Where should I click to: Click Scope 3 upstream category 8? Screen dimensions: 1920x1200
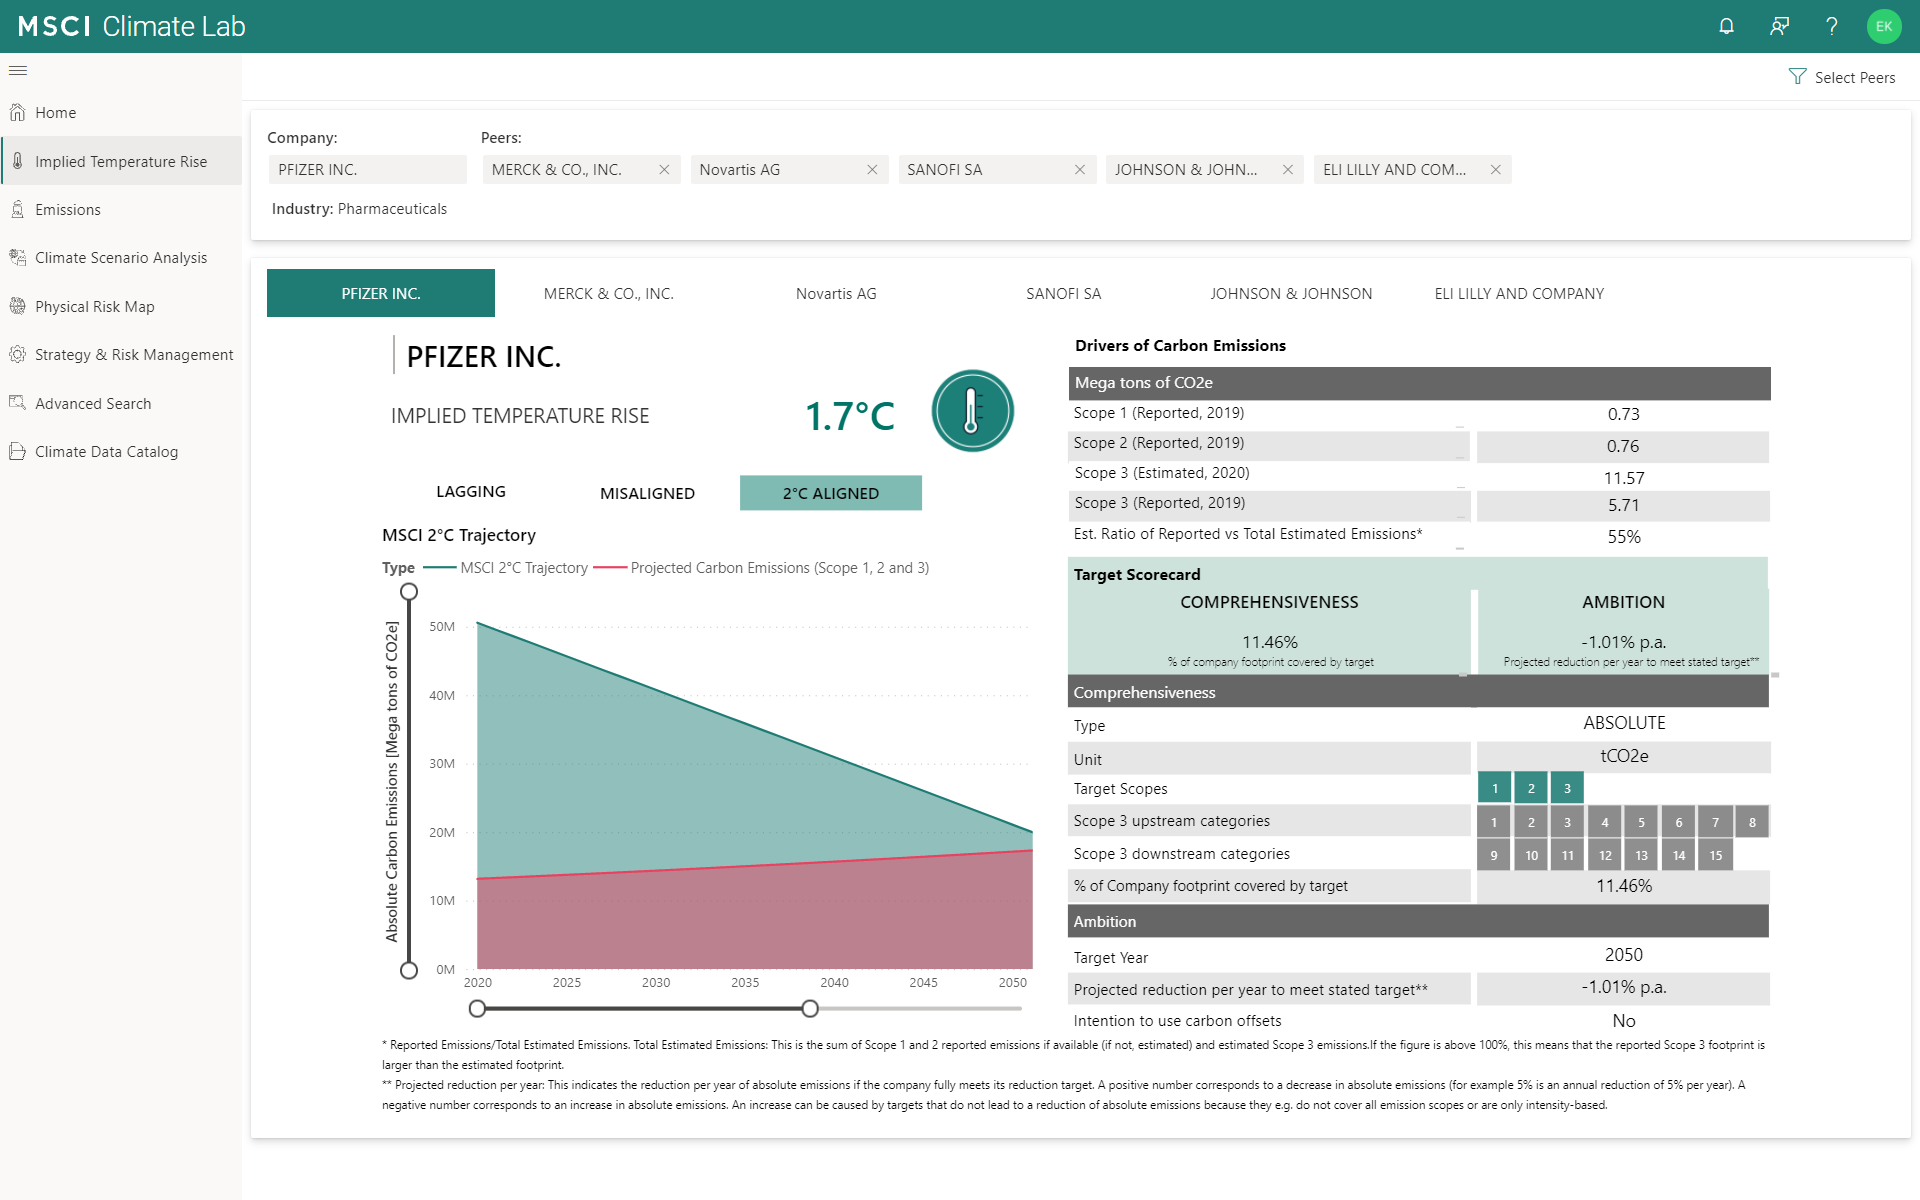[1752, 822]
